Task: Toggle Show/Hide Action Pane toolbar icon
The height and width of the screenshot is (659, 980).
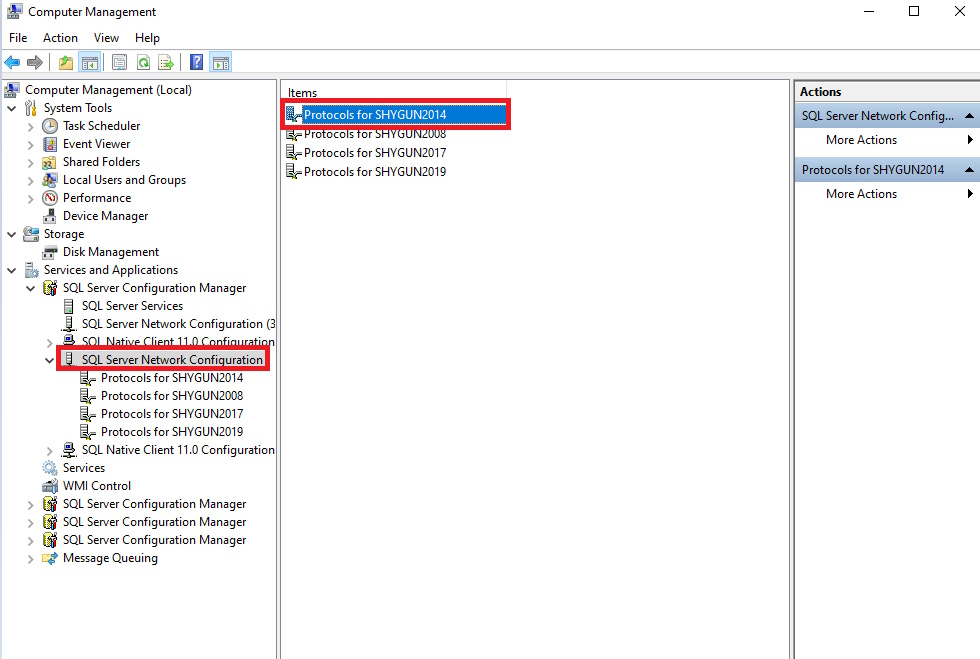Action: click(221, 63)
